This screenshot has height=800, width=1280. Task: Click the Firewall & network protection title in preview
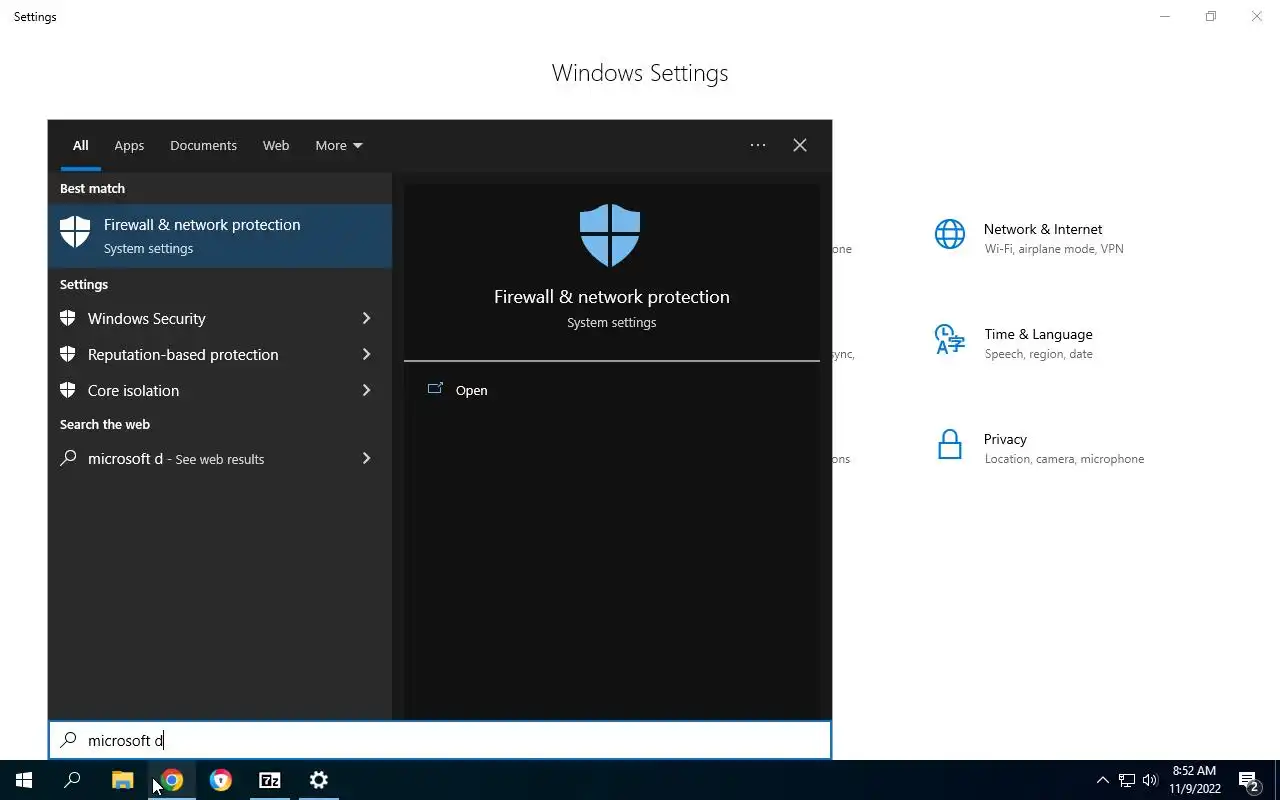tap(611, 296)
